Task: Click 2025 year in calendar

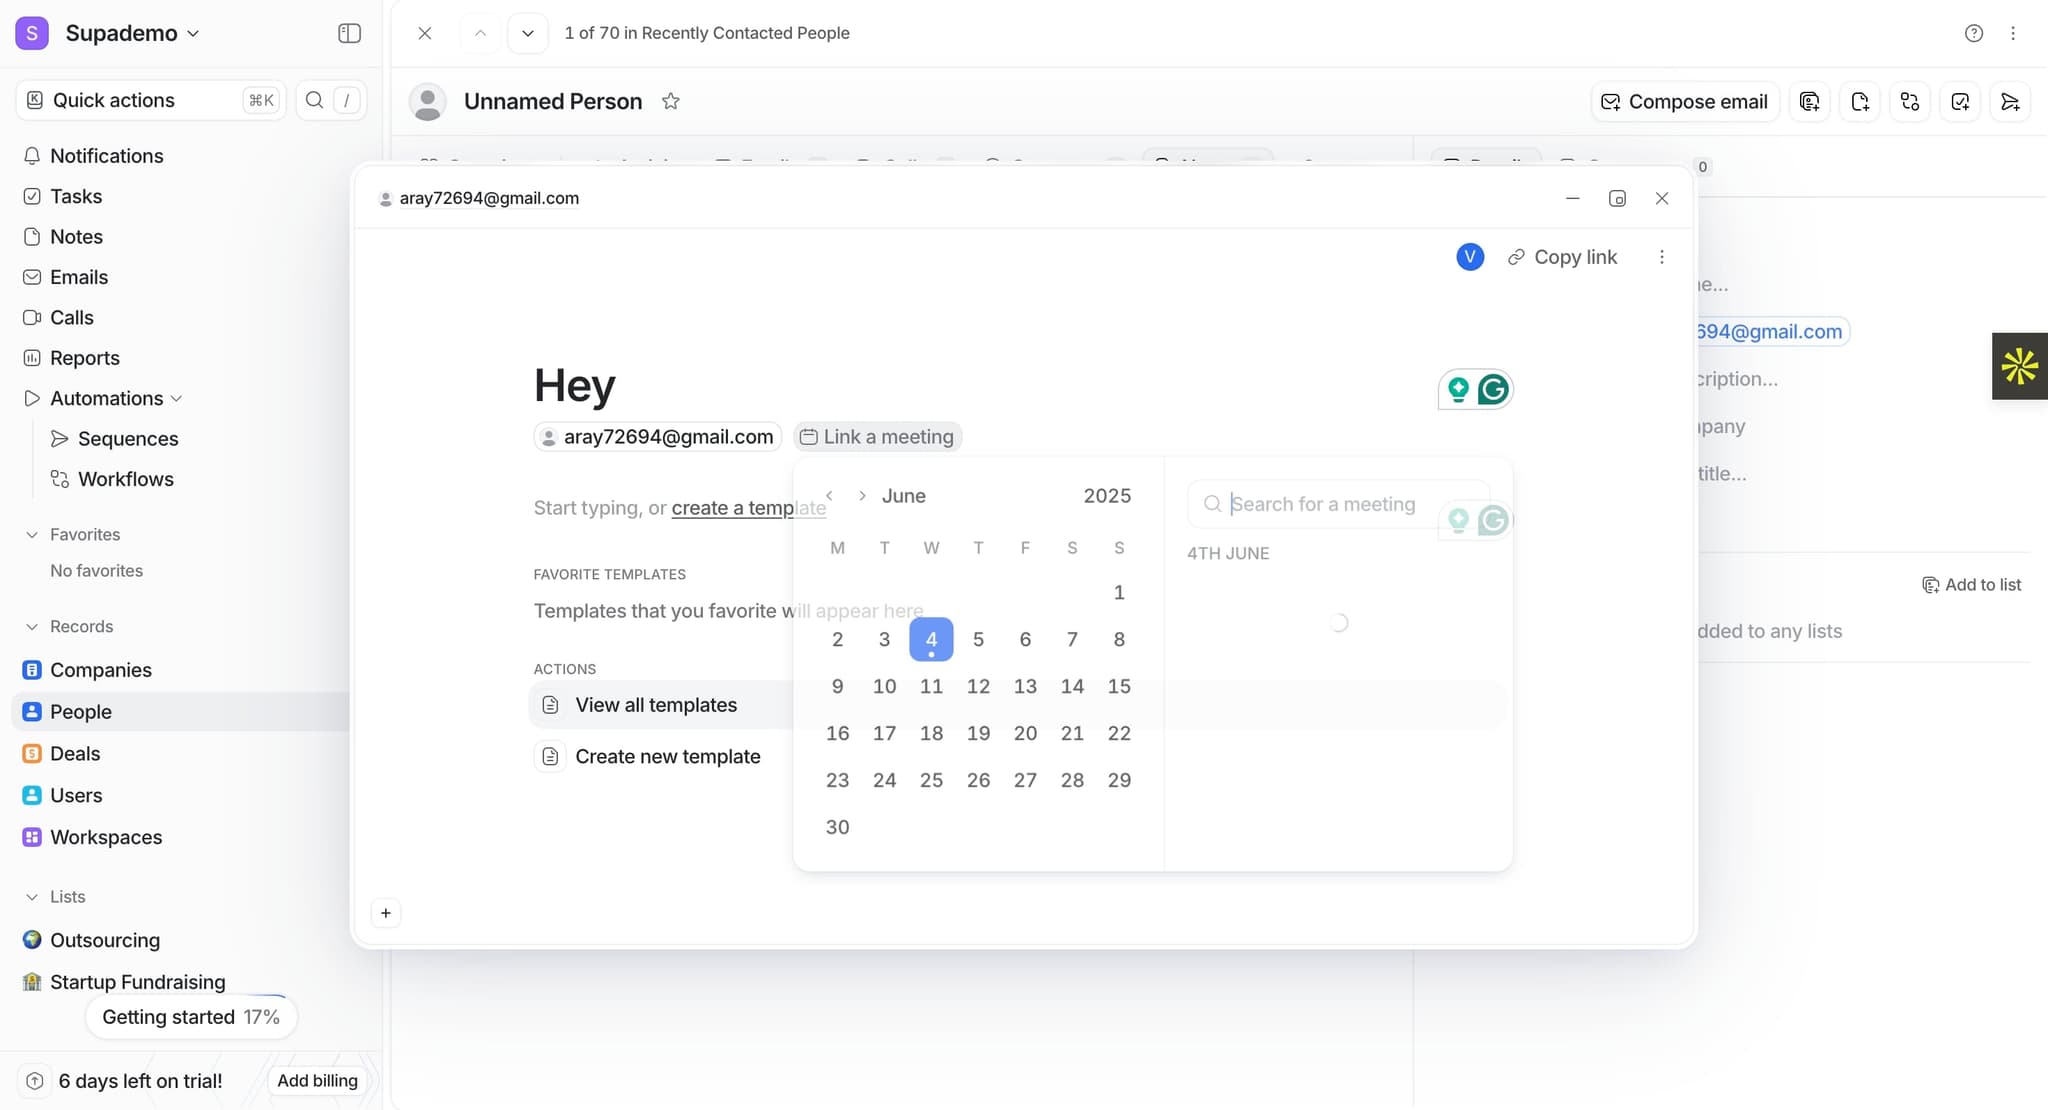Action: [x=1107, y=496]
